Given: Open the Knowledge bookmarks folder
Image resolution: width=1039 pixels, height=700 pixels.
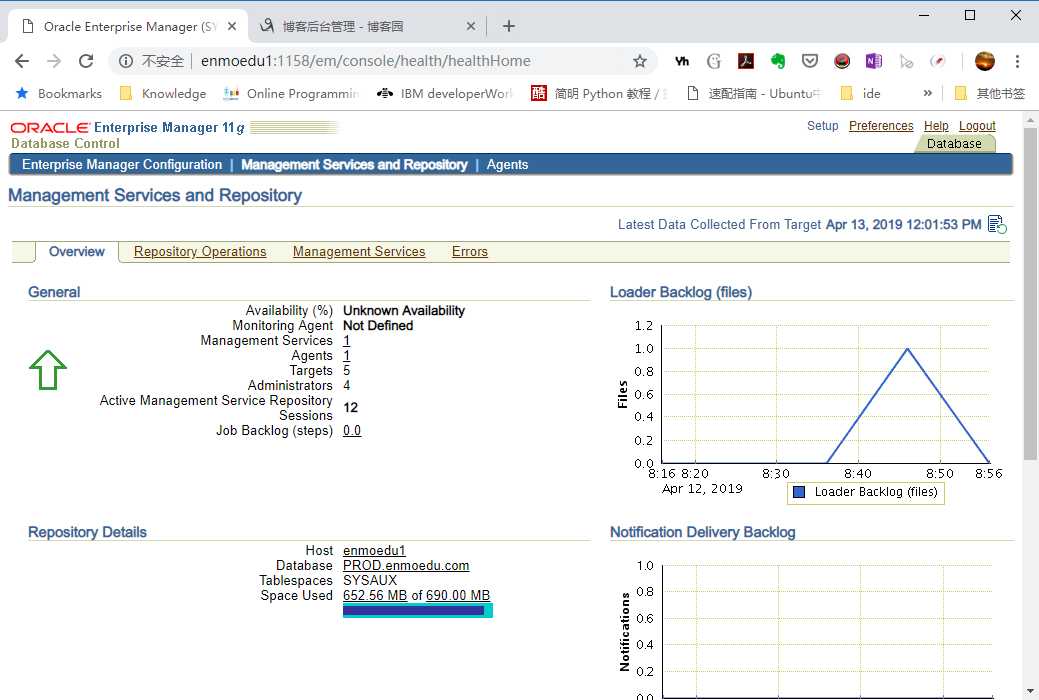Looking at the screenshot, I should pos(163,93).
